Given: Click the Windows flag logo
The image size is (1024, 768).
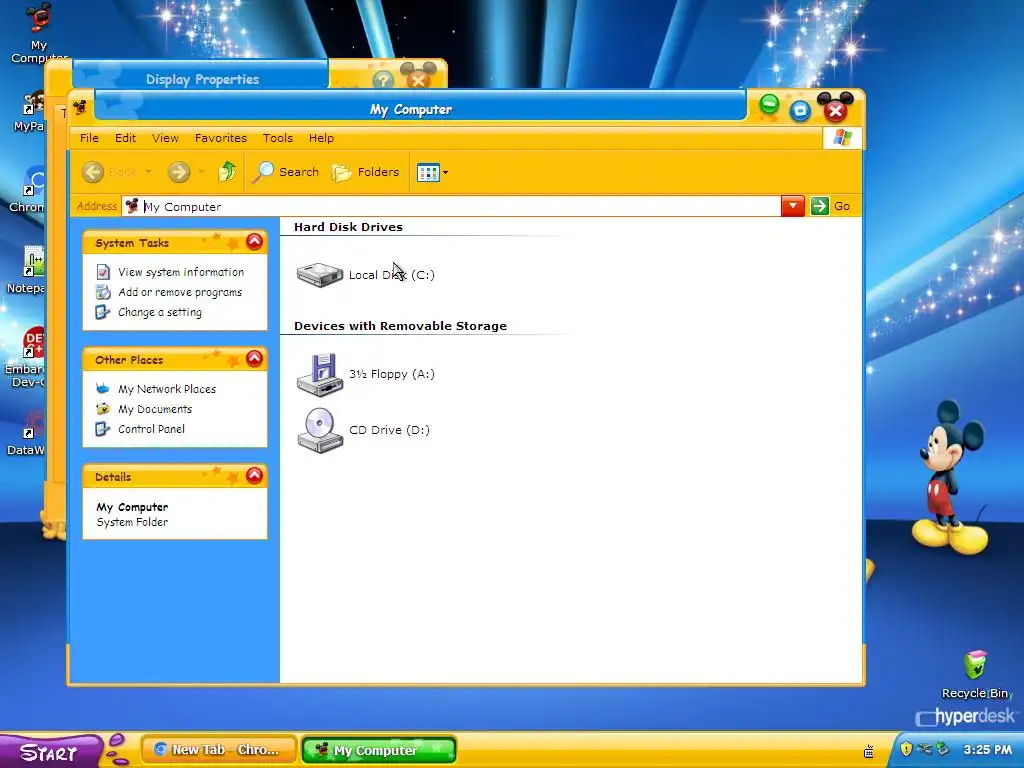Looking at the screenshot, I should point(842,138).
